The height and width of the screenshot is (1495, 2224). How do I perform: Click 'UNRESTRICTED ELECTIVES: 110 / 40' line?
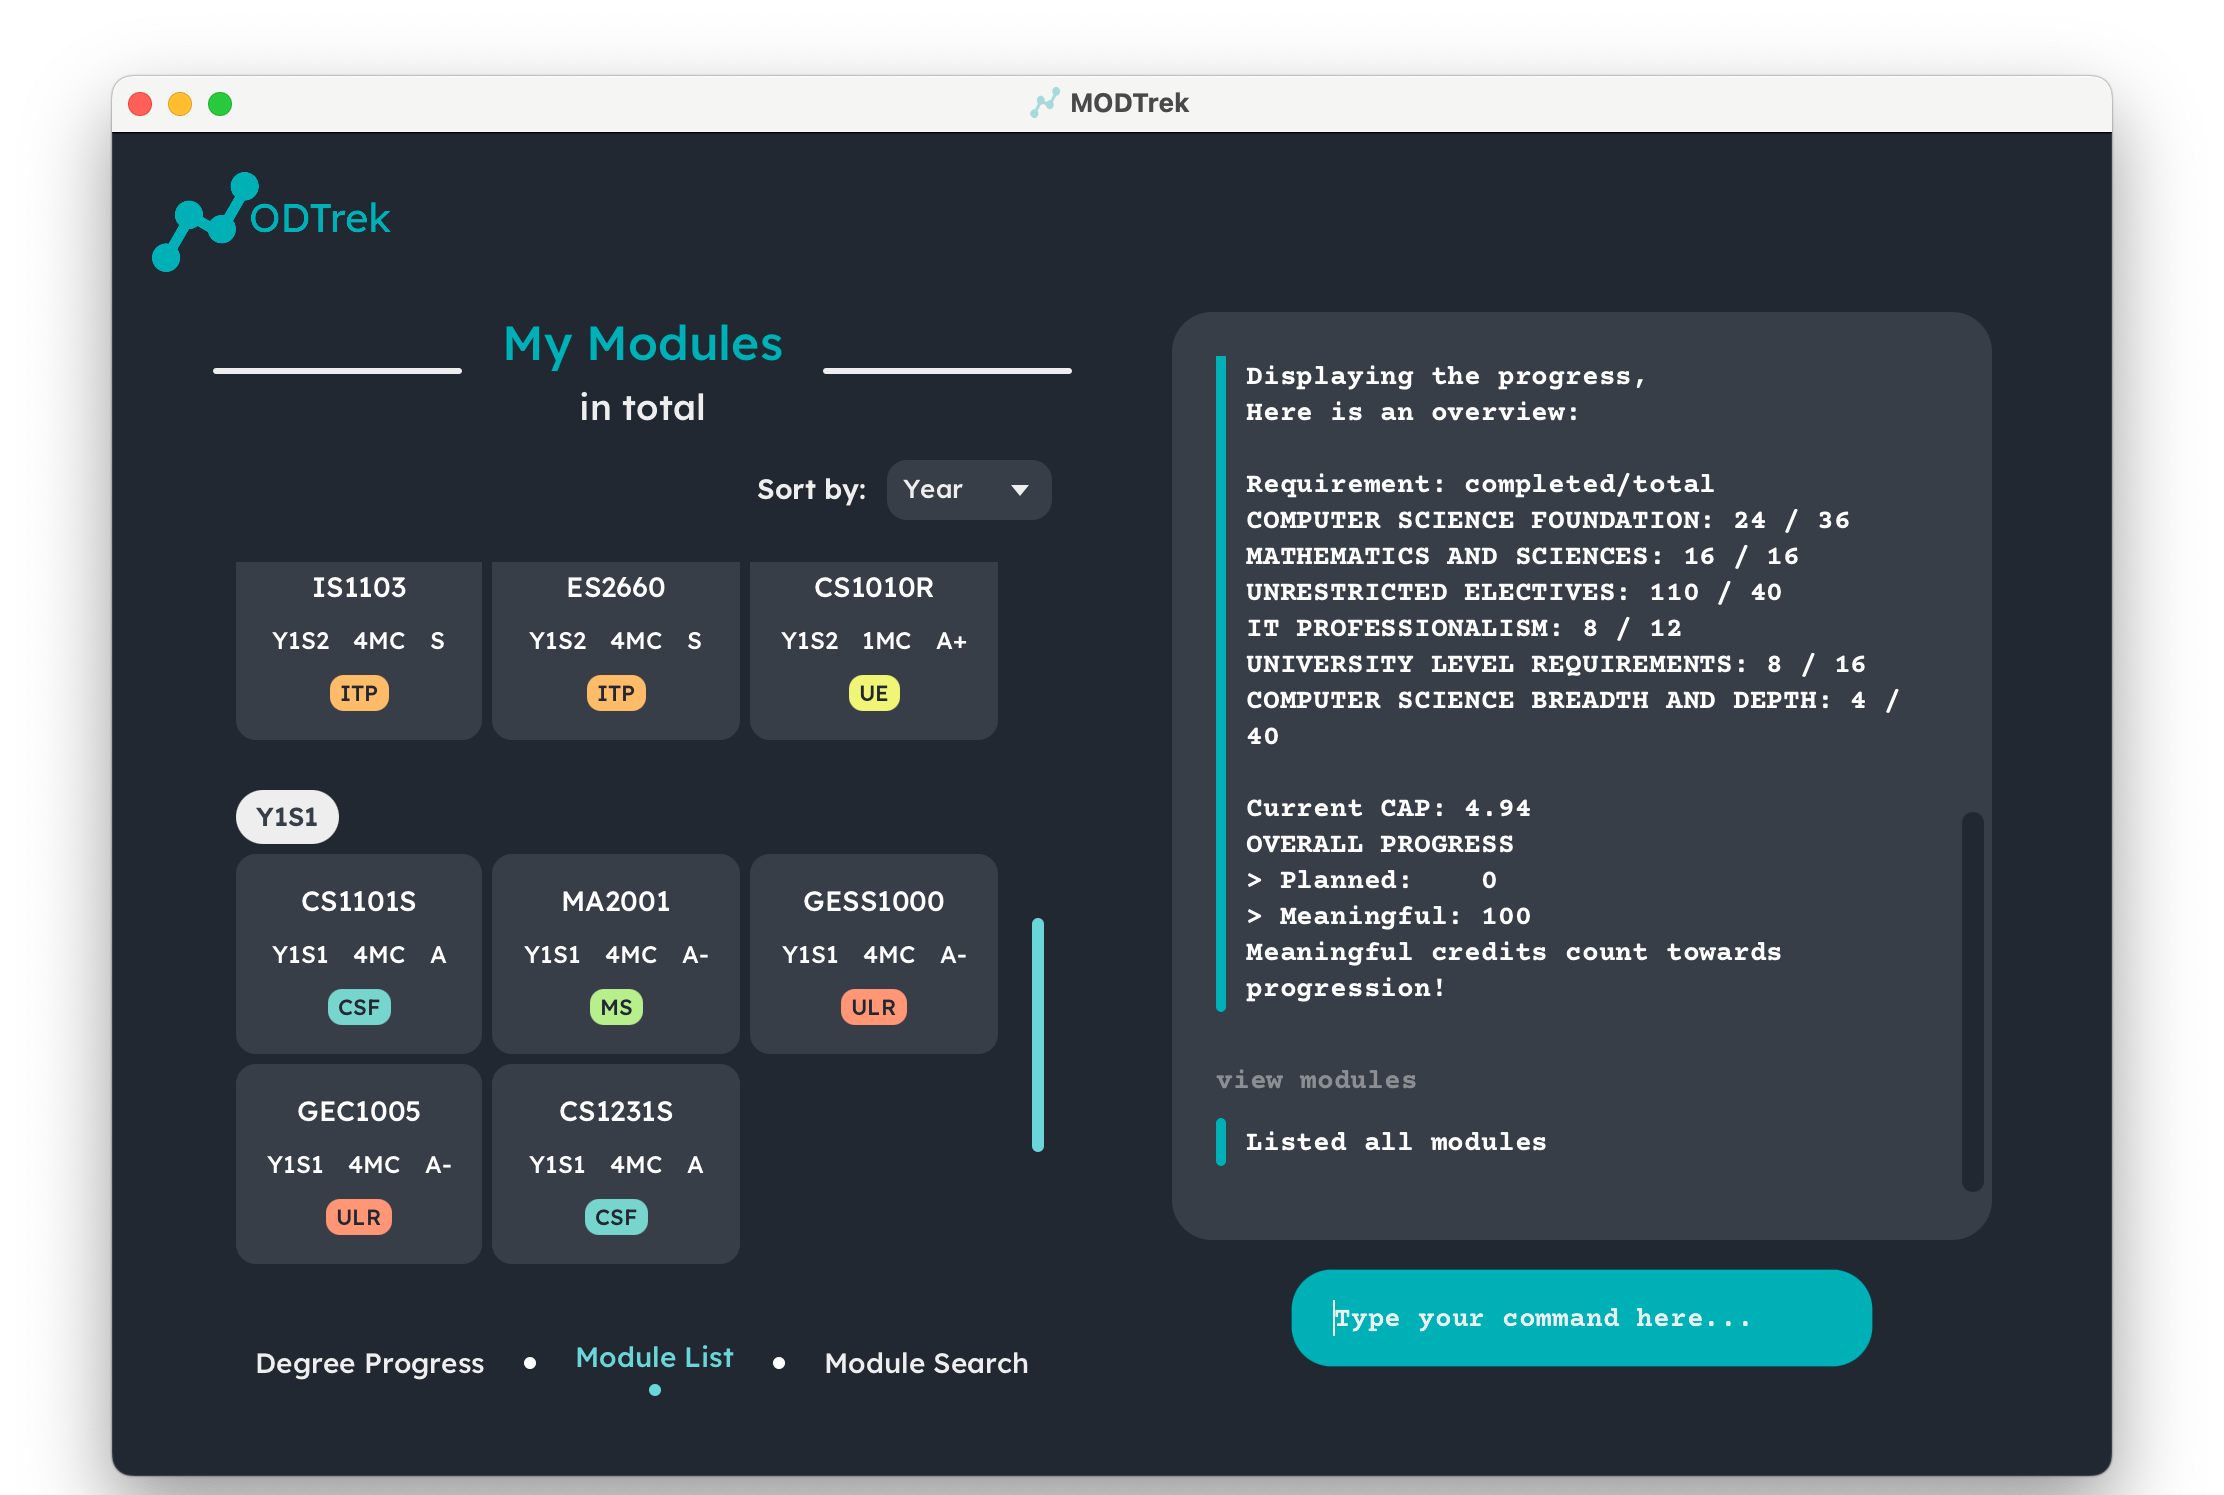point(1514,592)
